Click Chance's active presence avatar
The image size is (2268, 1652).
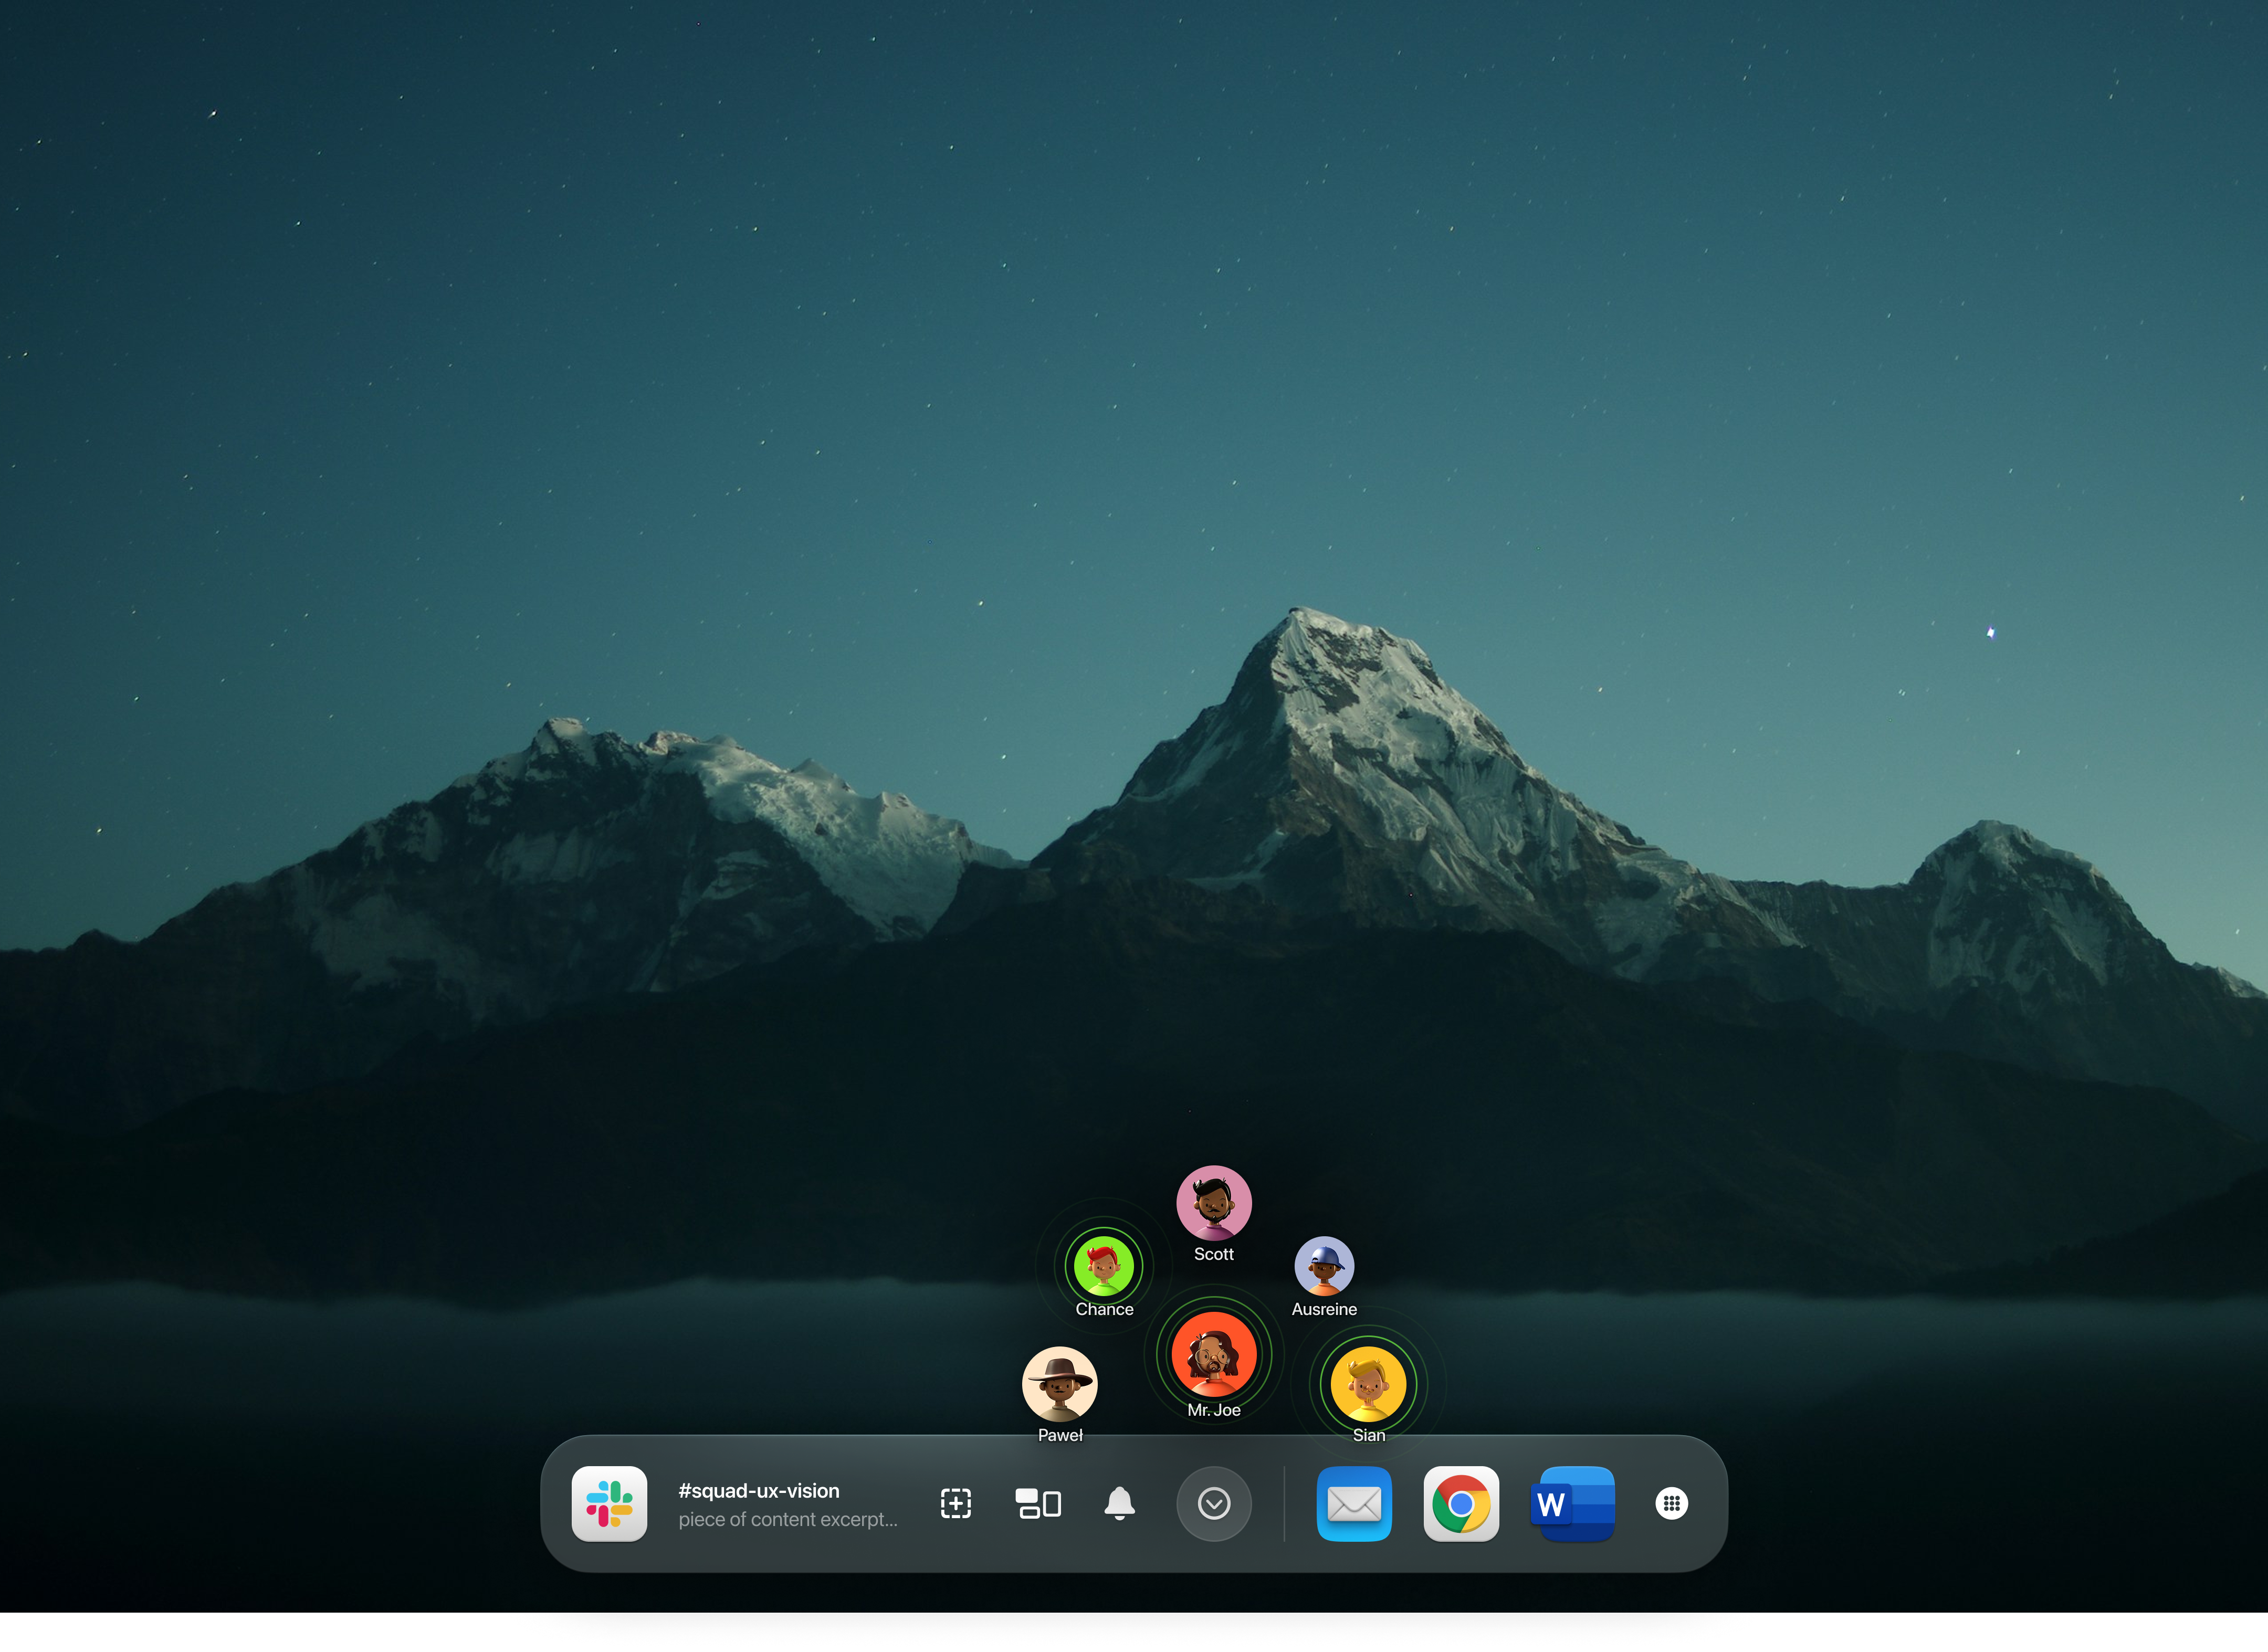[1104, 1268]
